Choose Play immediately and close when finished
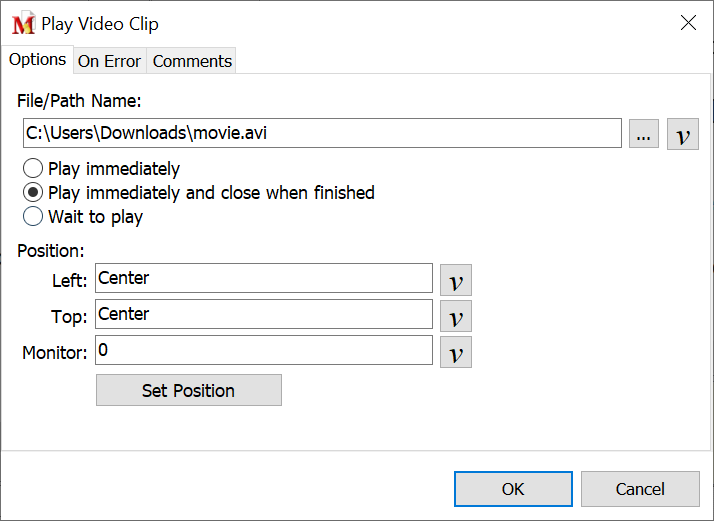714x521 pixels. [33, 193]
